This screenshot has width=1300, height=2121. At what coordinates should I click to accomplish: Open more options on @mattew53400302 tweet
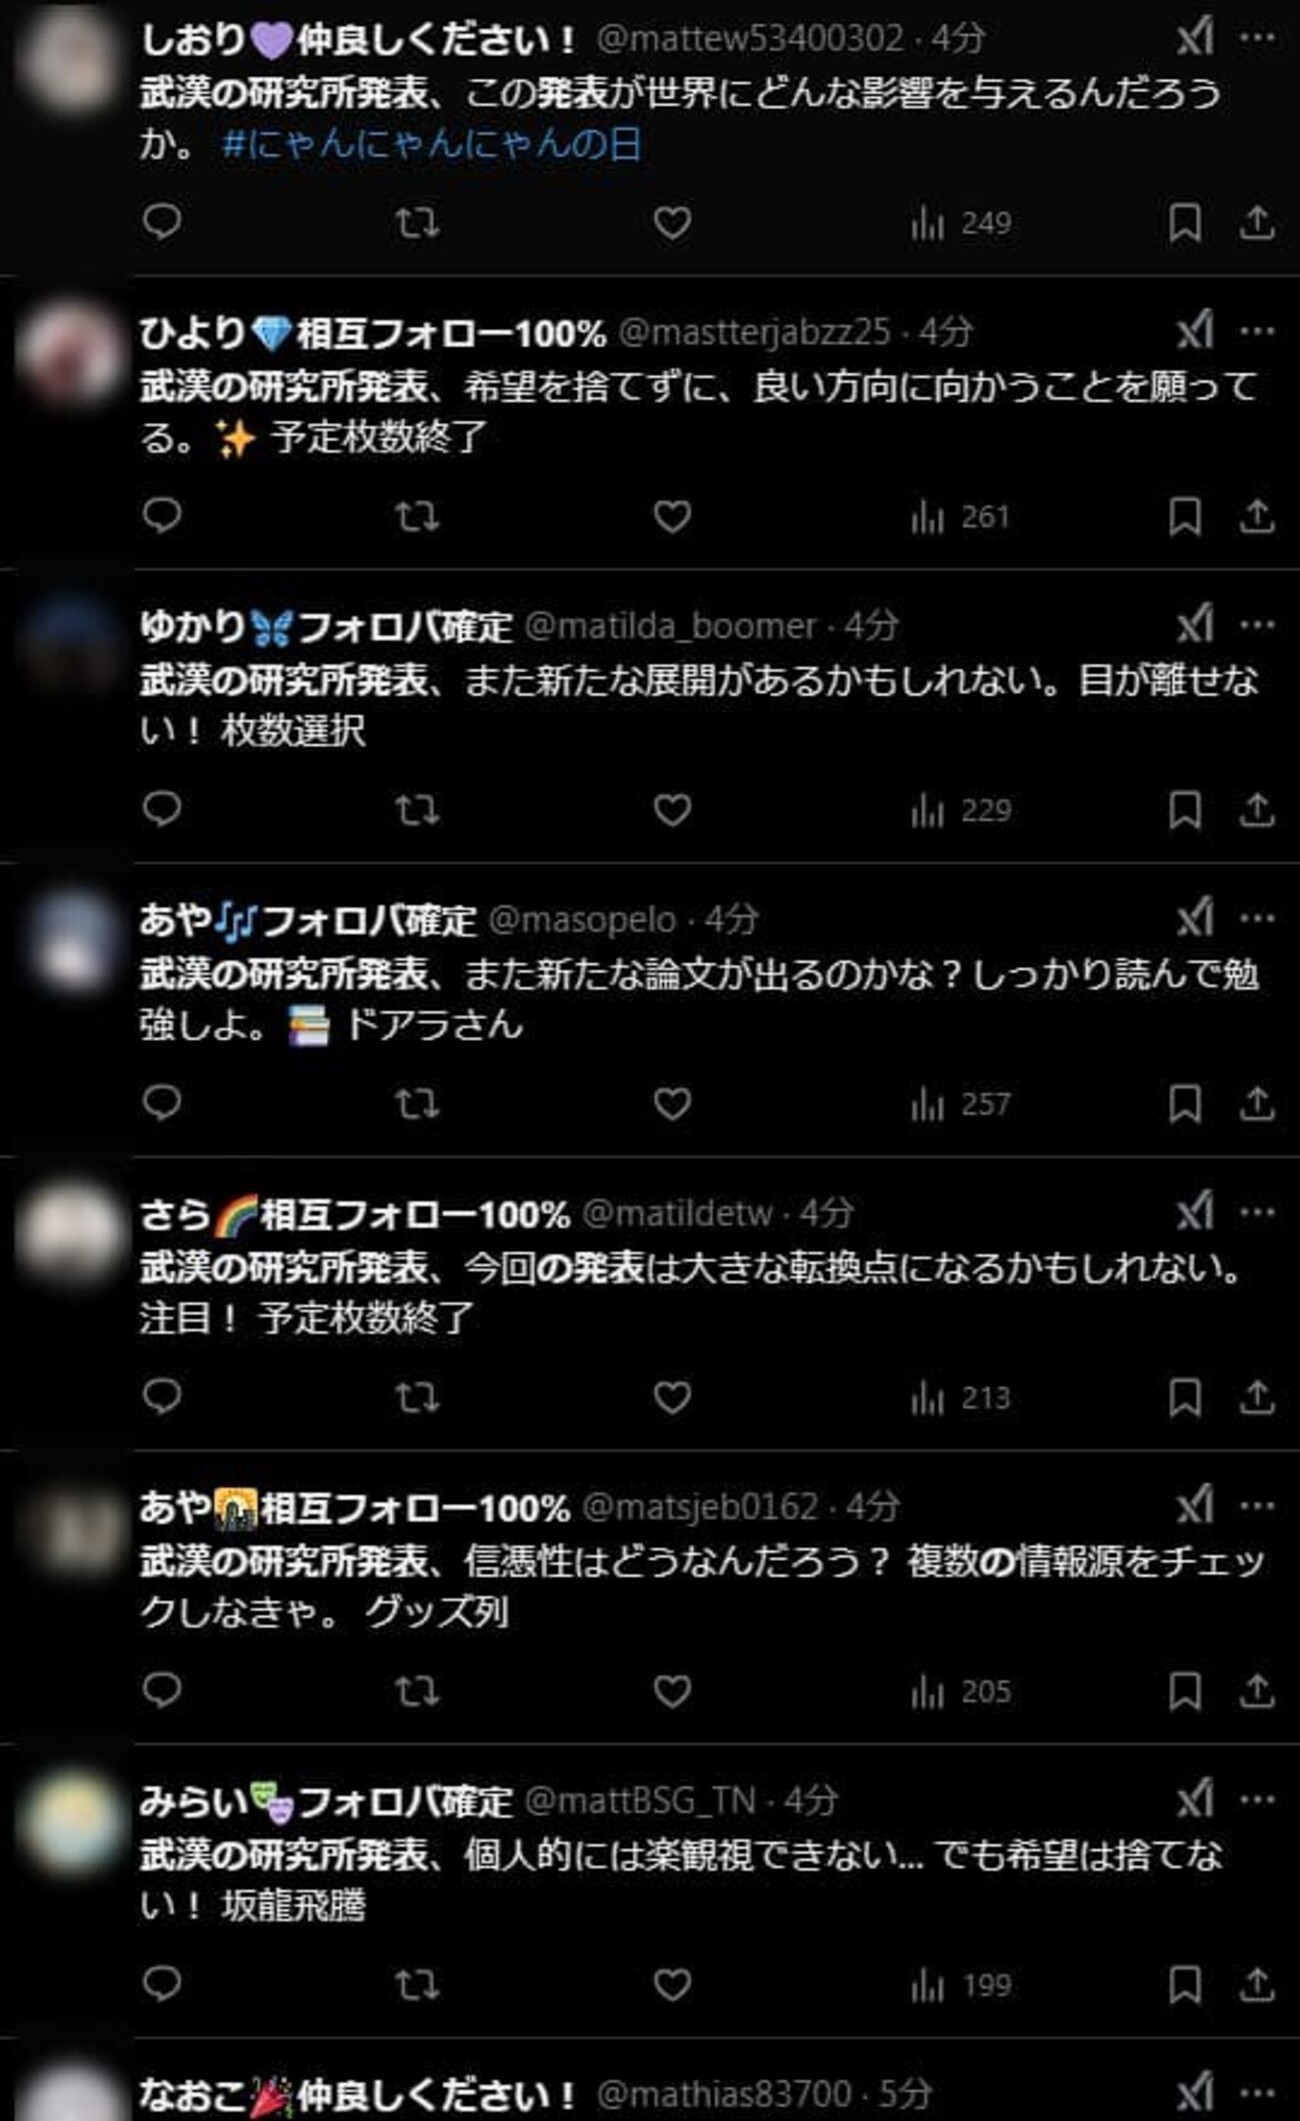coord(1257,38)
